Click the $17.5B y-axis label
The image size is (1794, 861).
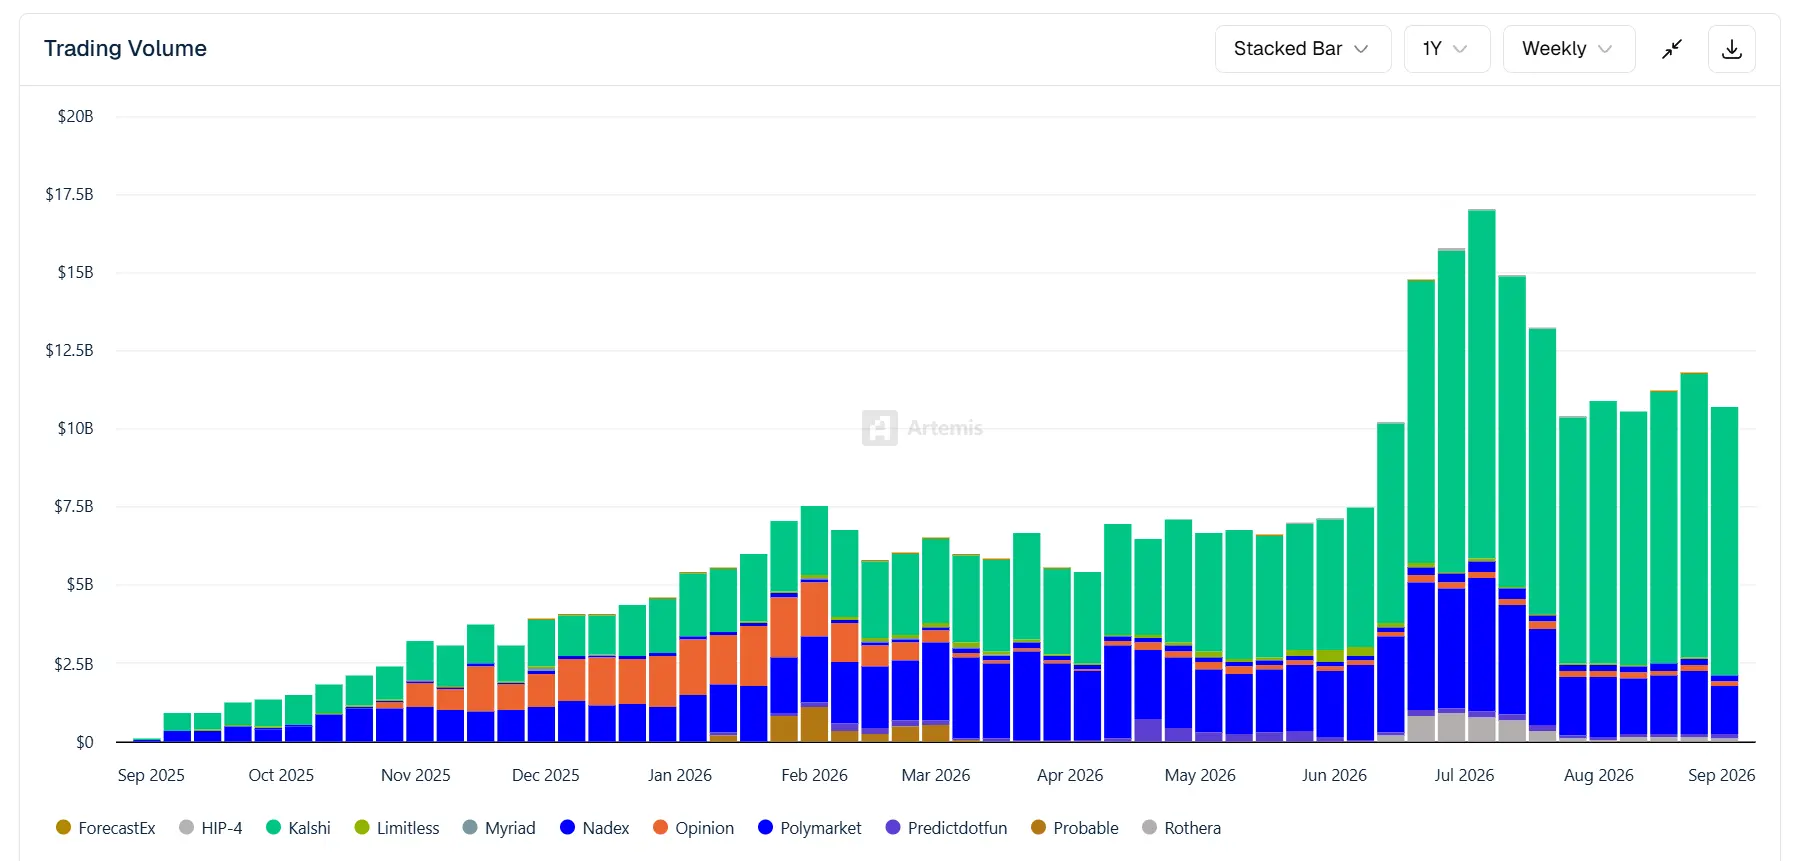coord(70,194)
